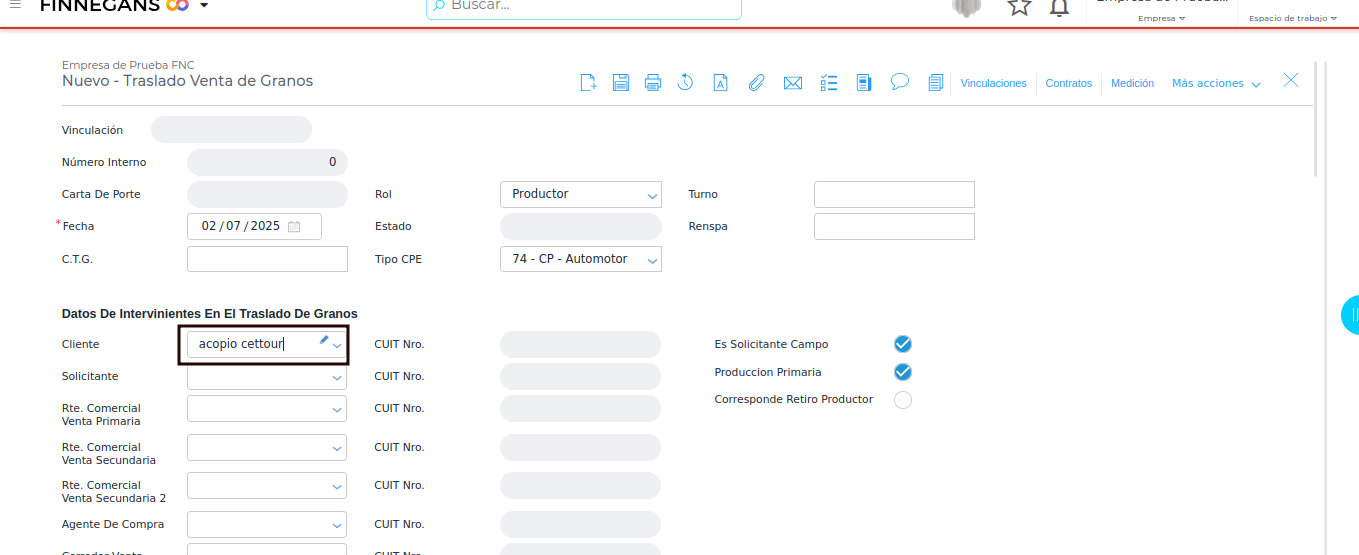Open the checklist icon in toolbar
Viewport: 1359px width, 555px height.
point(829,83)
